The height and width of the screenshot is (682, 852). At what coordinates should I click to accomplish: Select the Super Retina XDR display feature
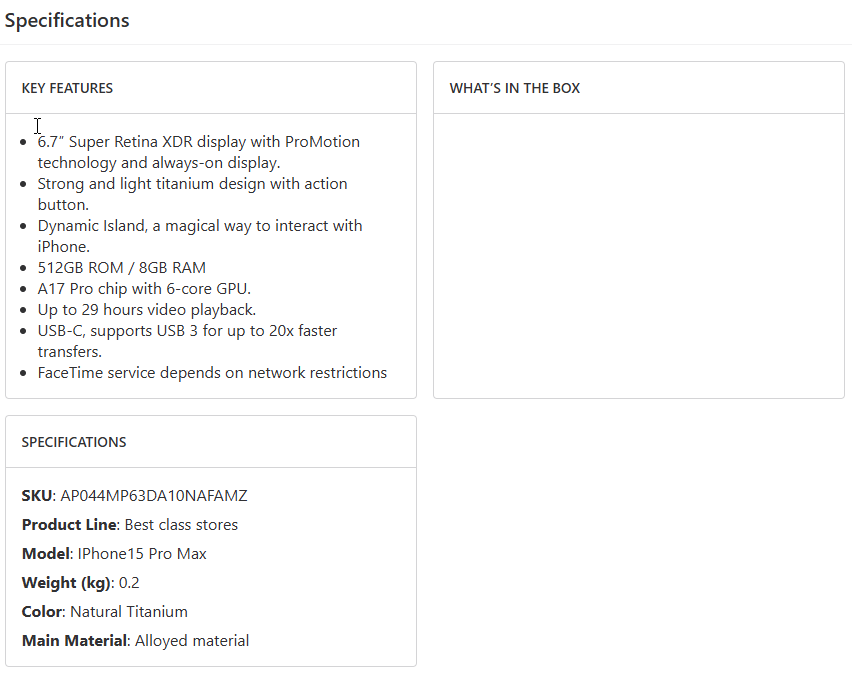click(x=198, y=142)
